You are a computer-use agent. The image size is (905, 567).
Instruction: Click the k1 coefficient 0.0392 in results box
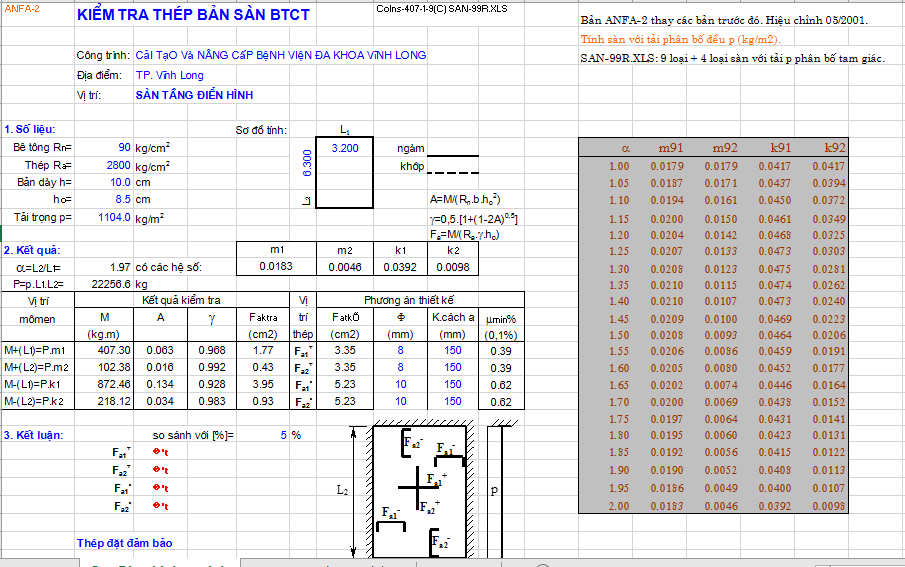tap(401, 267)
